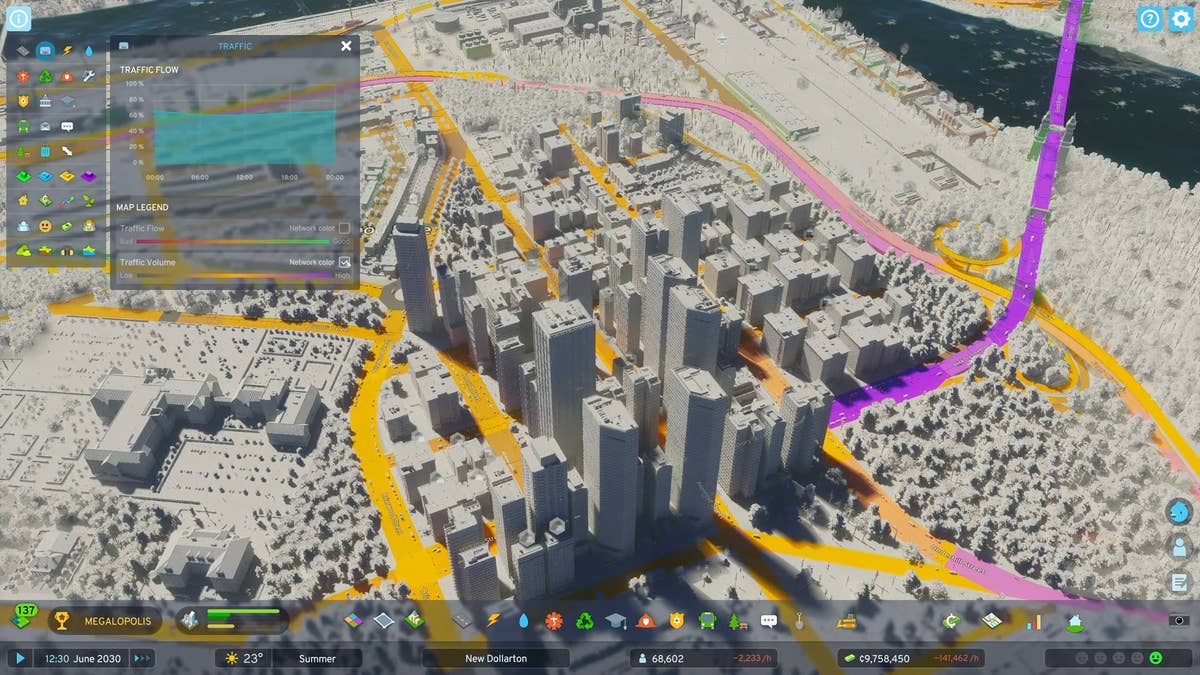Pause the simulation with the play control

click(x=19, y=658)
